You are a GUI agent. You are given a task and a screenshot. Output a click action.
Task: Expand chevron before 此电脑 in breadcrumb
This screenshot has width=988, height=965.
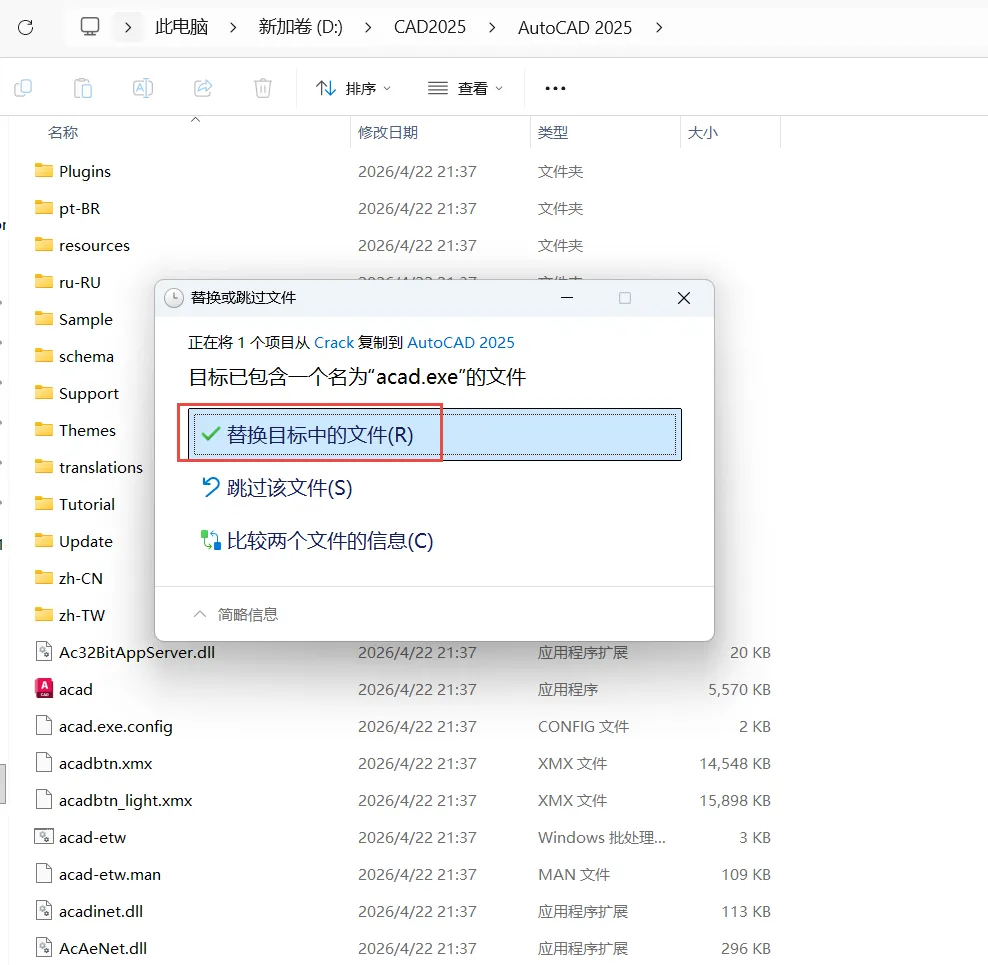[x=128, y=27]
